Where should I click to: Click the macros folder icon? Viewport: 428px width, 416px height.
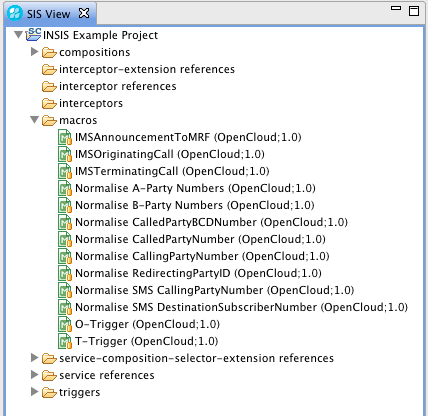click(x=49, y=121)
